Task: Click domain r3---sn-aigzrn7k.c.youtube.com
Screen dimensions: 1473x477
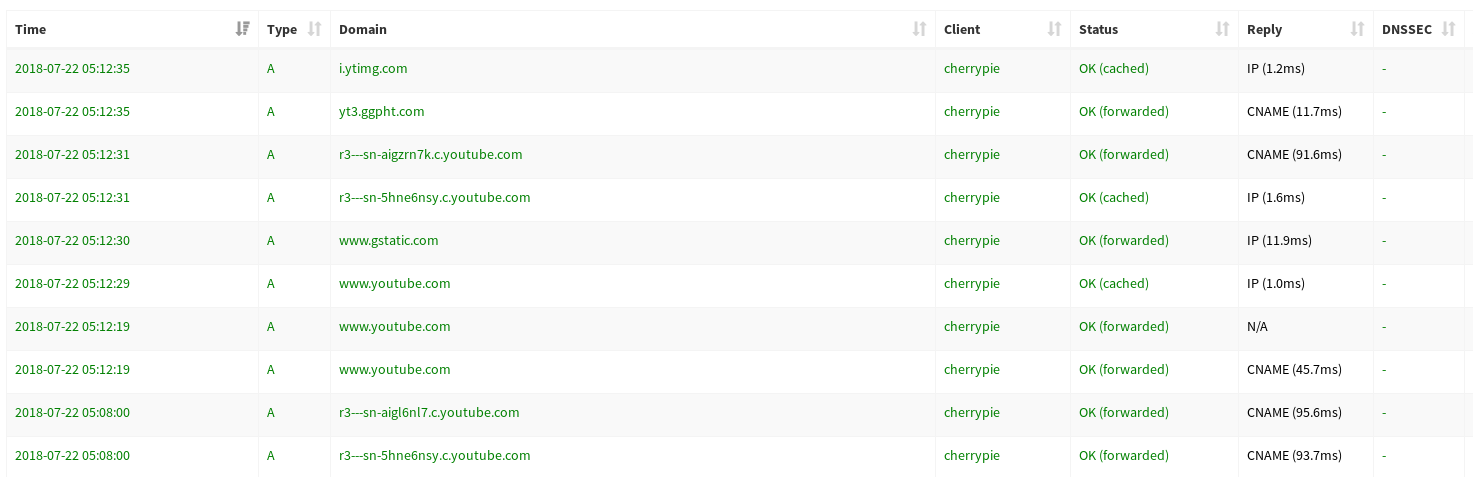Action: click(430, 155)
